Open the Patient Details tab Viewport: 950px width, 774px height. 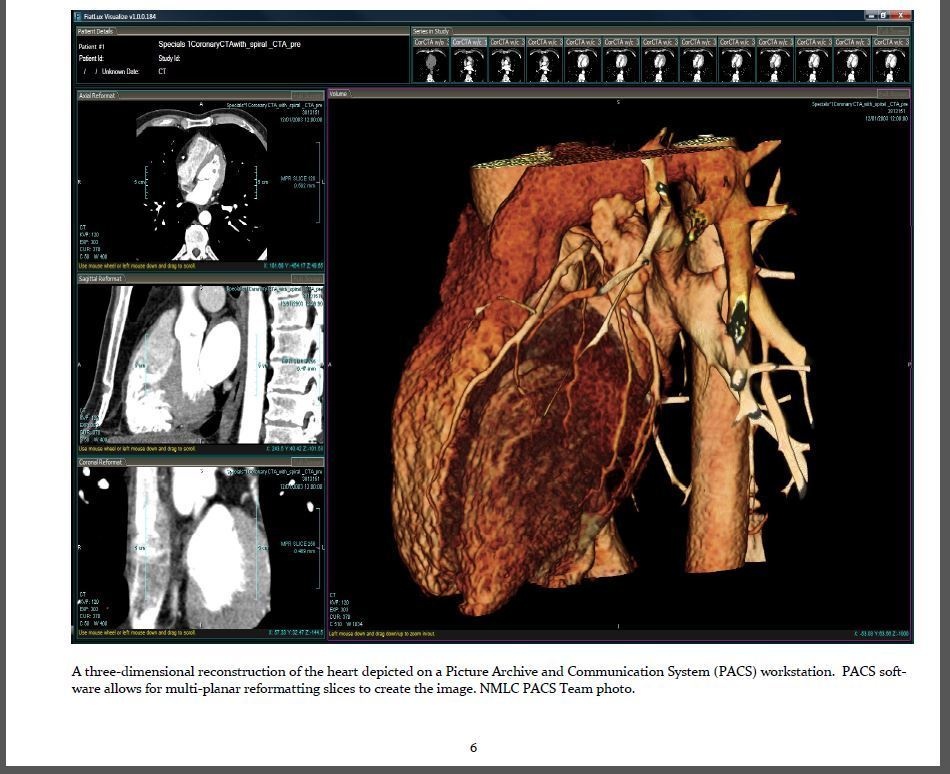coord(96,31)
